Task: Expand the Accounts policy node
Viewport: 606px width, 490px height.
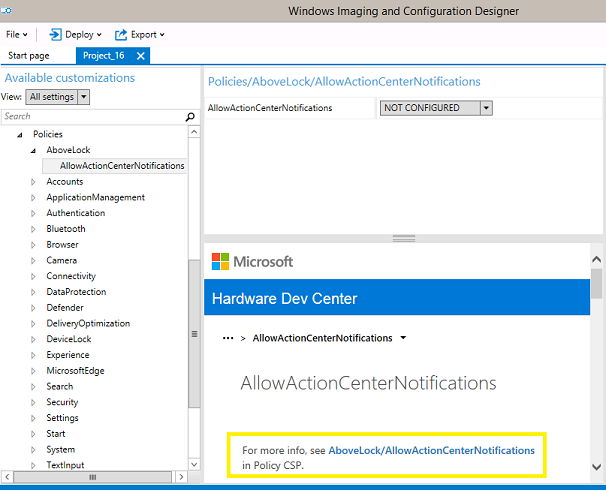Action: click(33, 182)
